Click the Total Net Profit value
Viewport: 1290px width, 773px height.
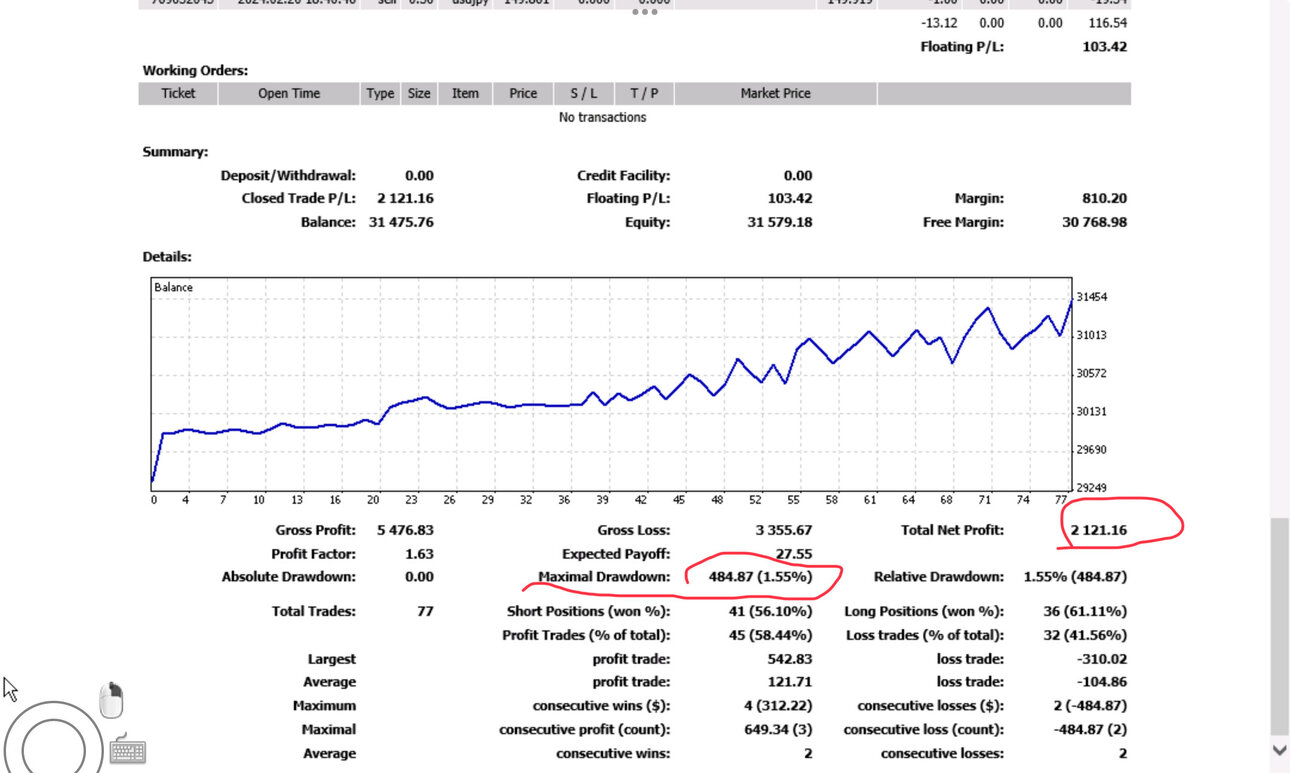pos(1098,530)
